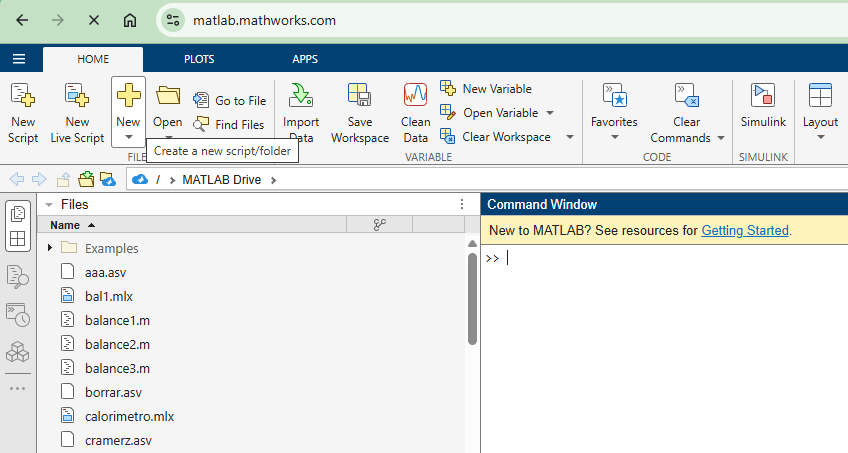
Task: Expand the Clear Workspace dropdown arrow
Action: click(569, 137)
